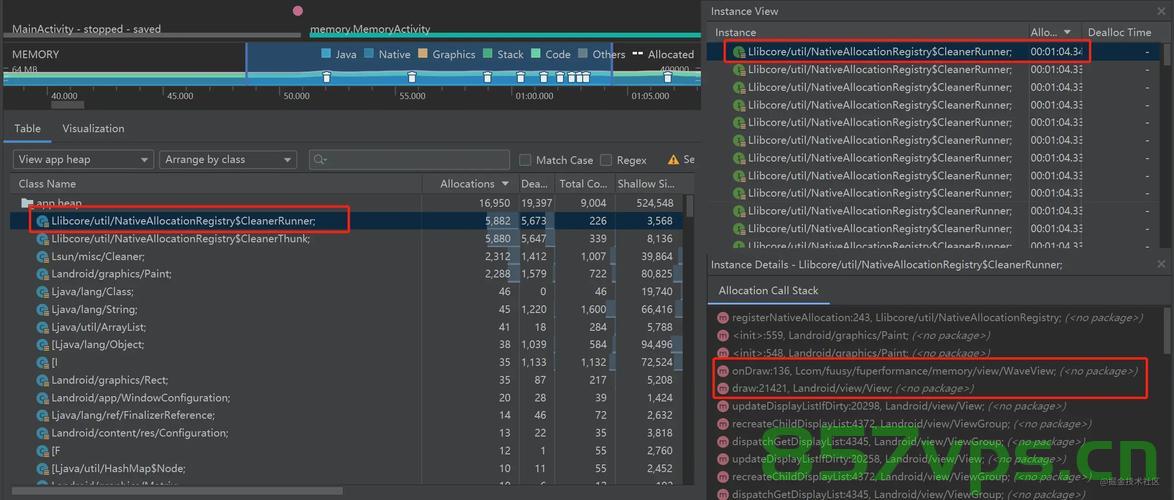Close the Instance View panel
This screenshot has width=1174, height=500.
click(x=1161, y=11)
